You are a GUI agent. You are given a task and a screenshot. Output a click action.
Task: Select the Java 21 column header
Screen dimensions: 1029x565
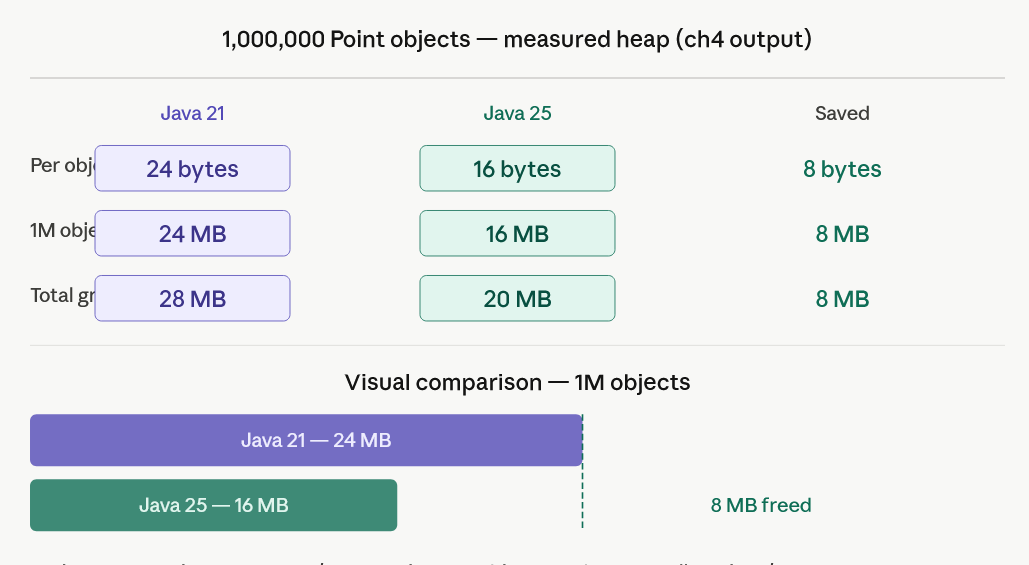(x=192, y=114)
